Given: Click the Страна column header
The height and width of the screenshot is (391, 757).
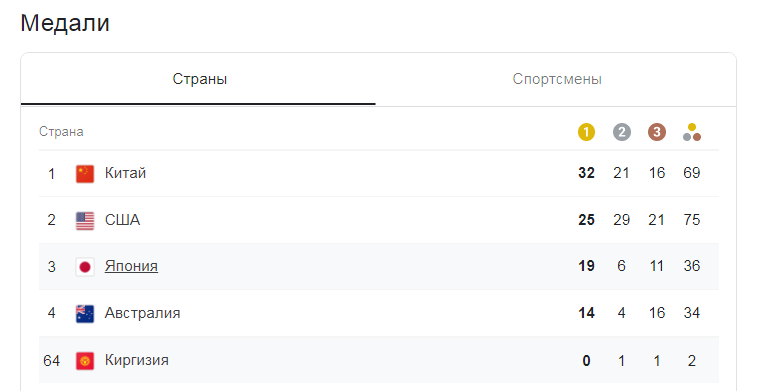Looking at the screenshot, I should 61,132.
